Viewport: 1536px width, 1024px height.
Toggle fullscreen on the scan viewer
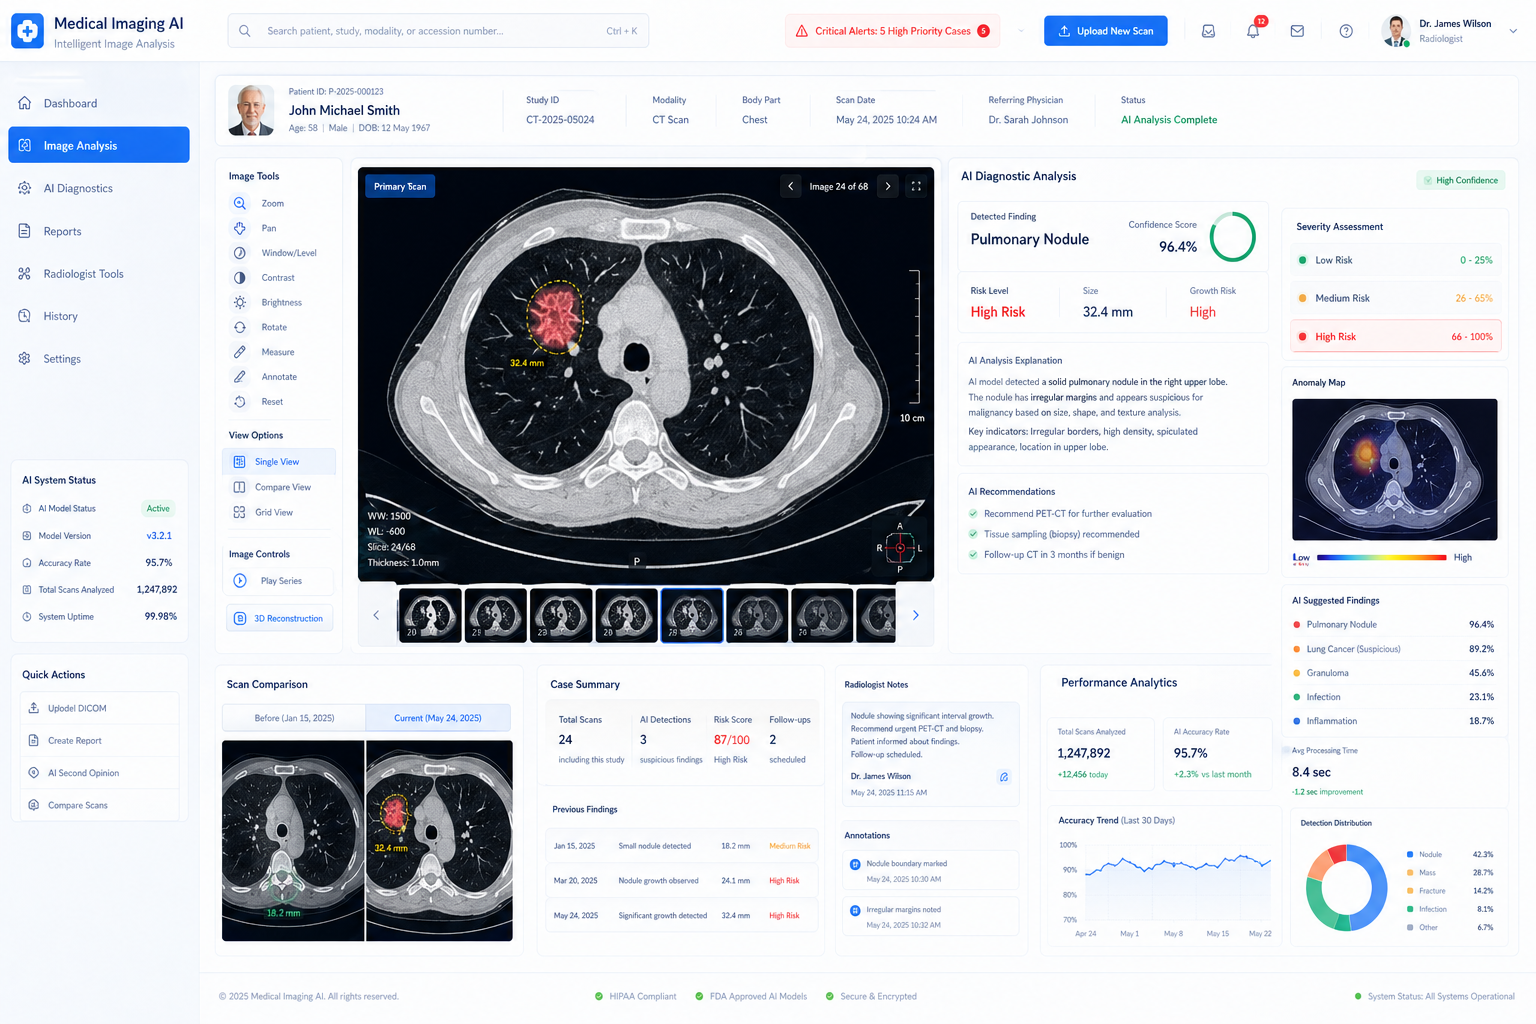[x=916, y=186]
